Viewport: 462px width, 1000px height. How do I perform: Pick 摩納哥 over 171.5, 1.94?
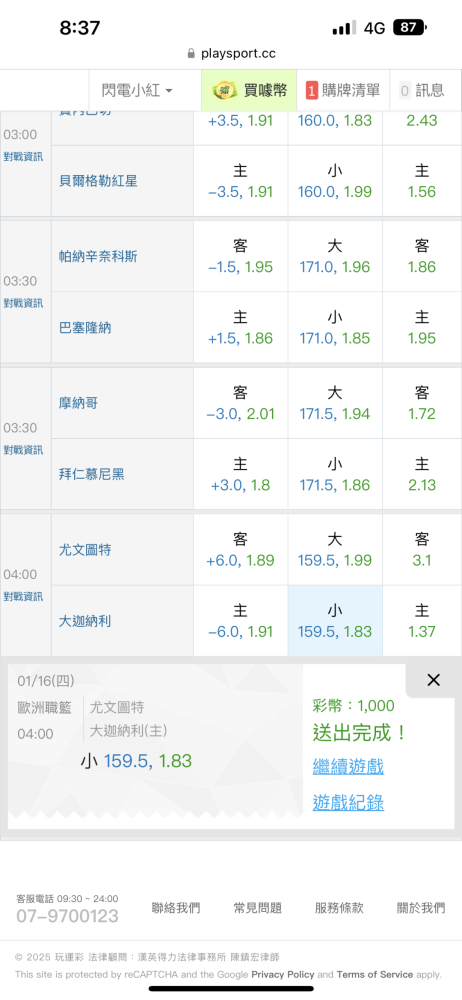pos(335,403)
